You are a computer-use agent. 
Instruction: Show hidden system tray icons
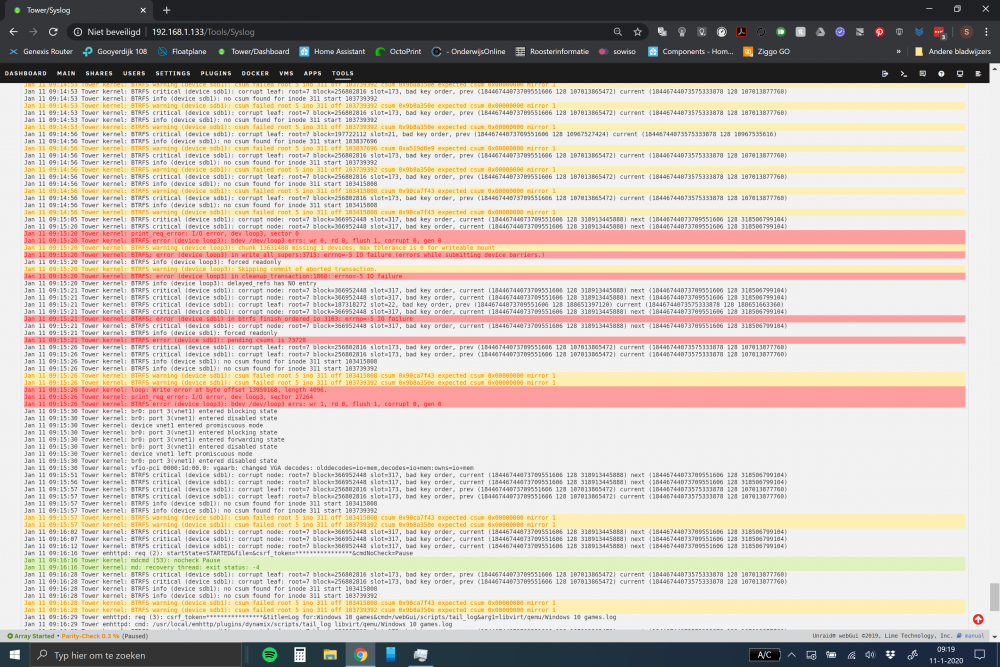(x=791, y=655)
